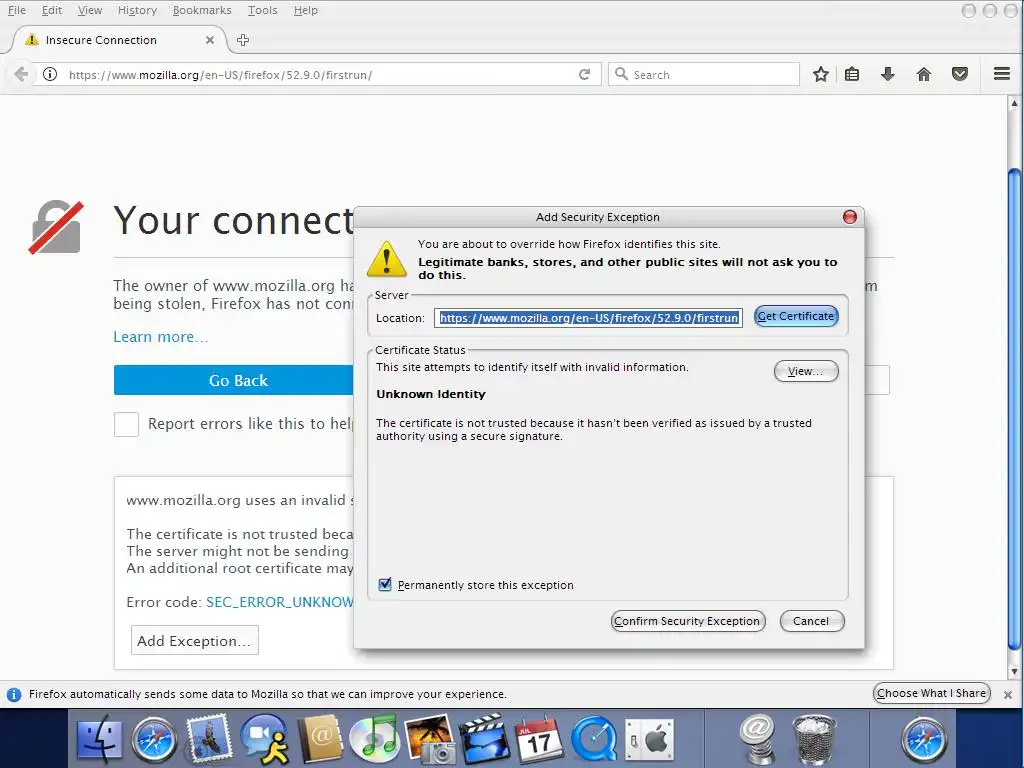This screenshot has width=1024, height=768.
Task: Click the Get Certificate button
Action: 796,316
